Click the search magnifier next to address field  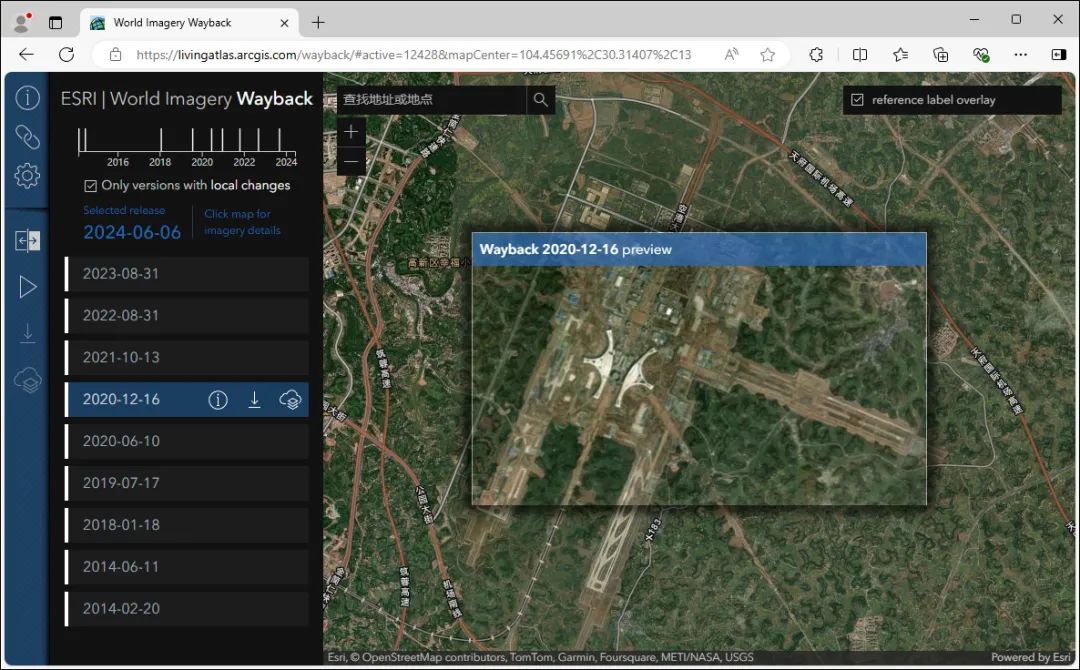click(x=540, y=100)
